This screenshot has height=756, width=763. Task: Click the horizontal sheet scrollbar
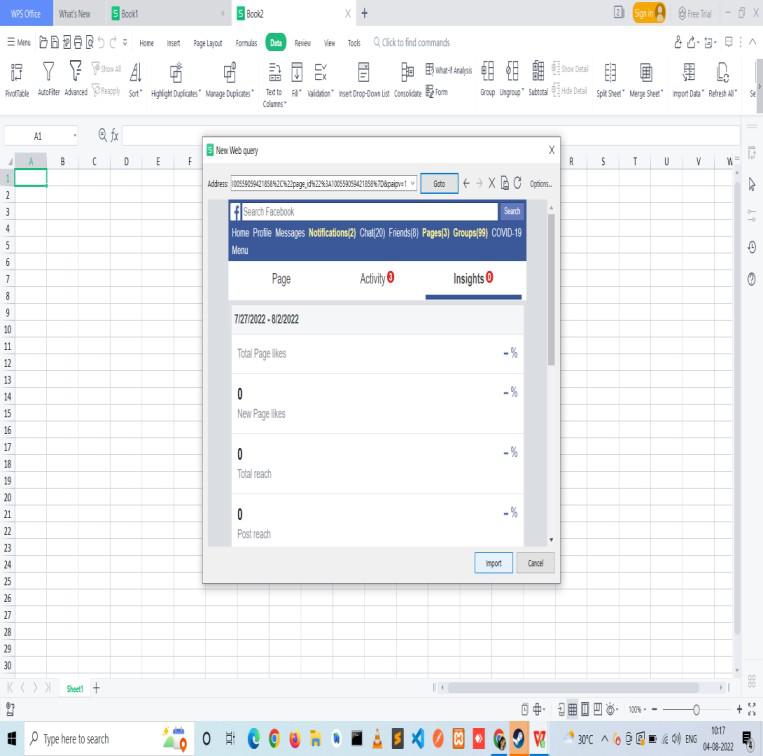coord(573,687)
